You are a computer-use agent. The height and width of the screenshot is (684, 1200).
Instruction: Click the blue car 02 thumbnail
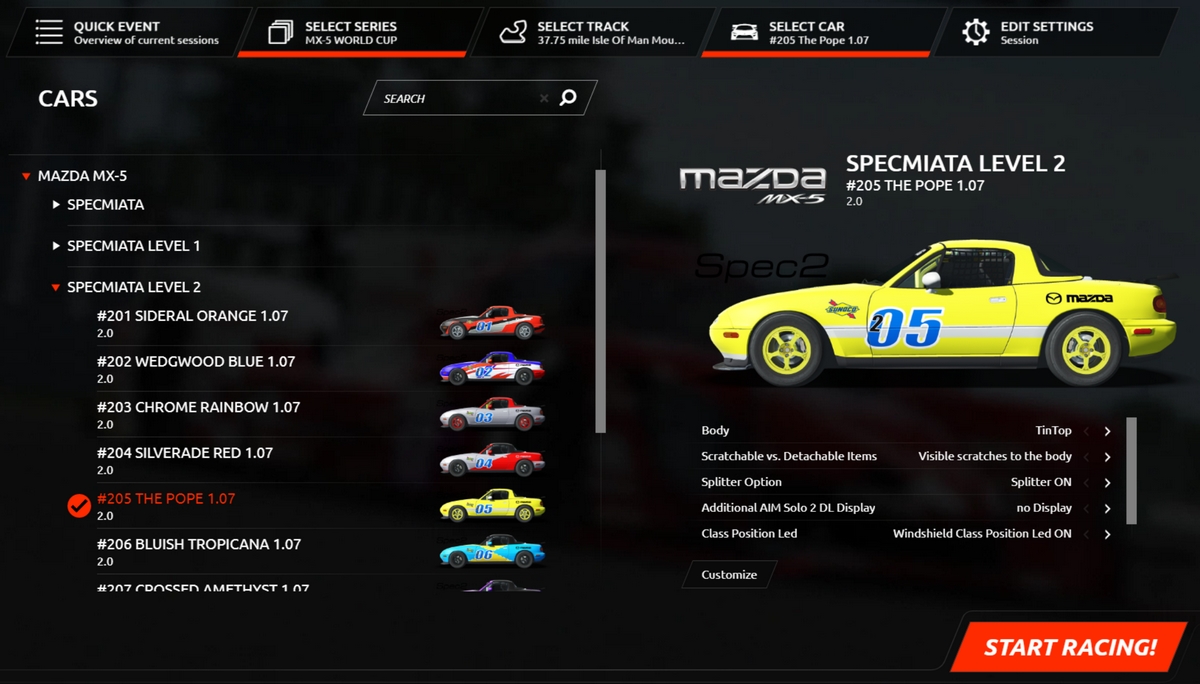[x=492, y=368]
